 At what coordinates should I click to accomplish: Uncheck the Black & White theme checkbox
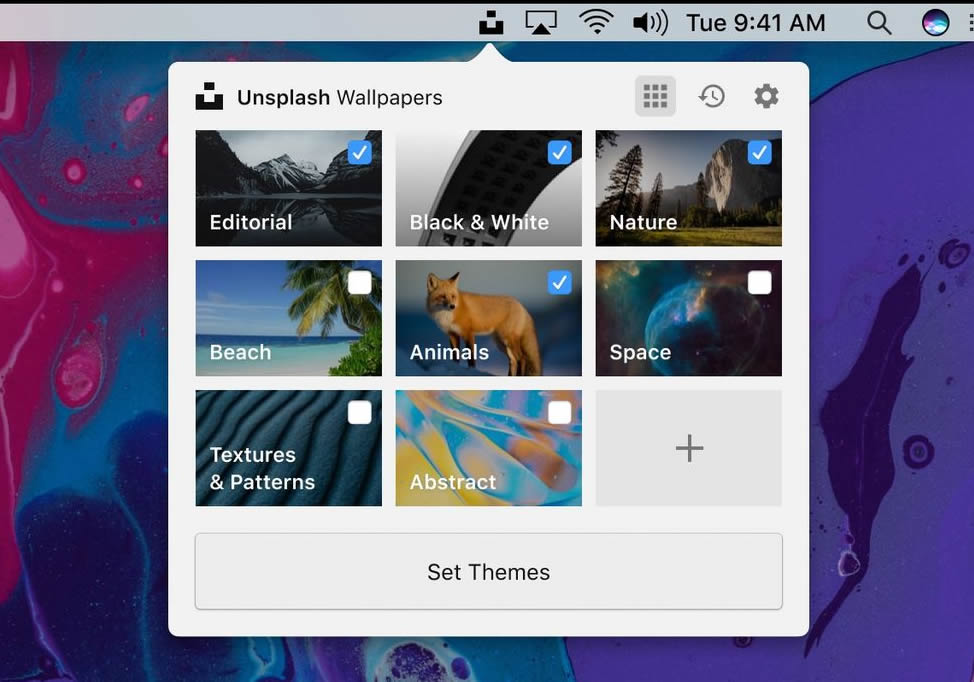560,152
